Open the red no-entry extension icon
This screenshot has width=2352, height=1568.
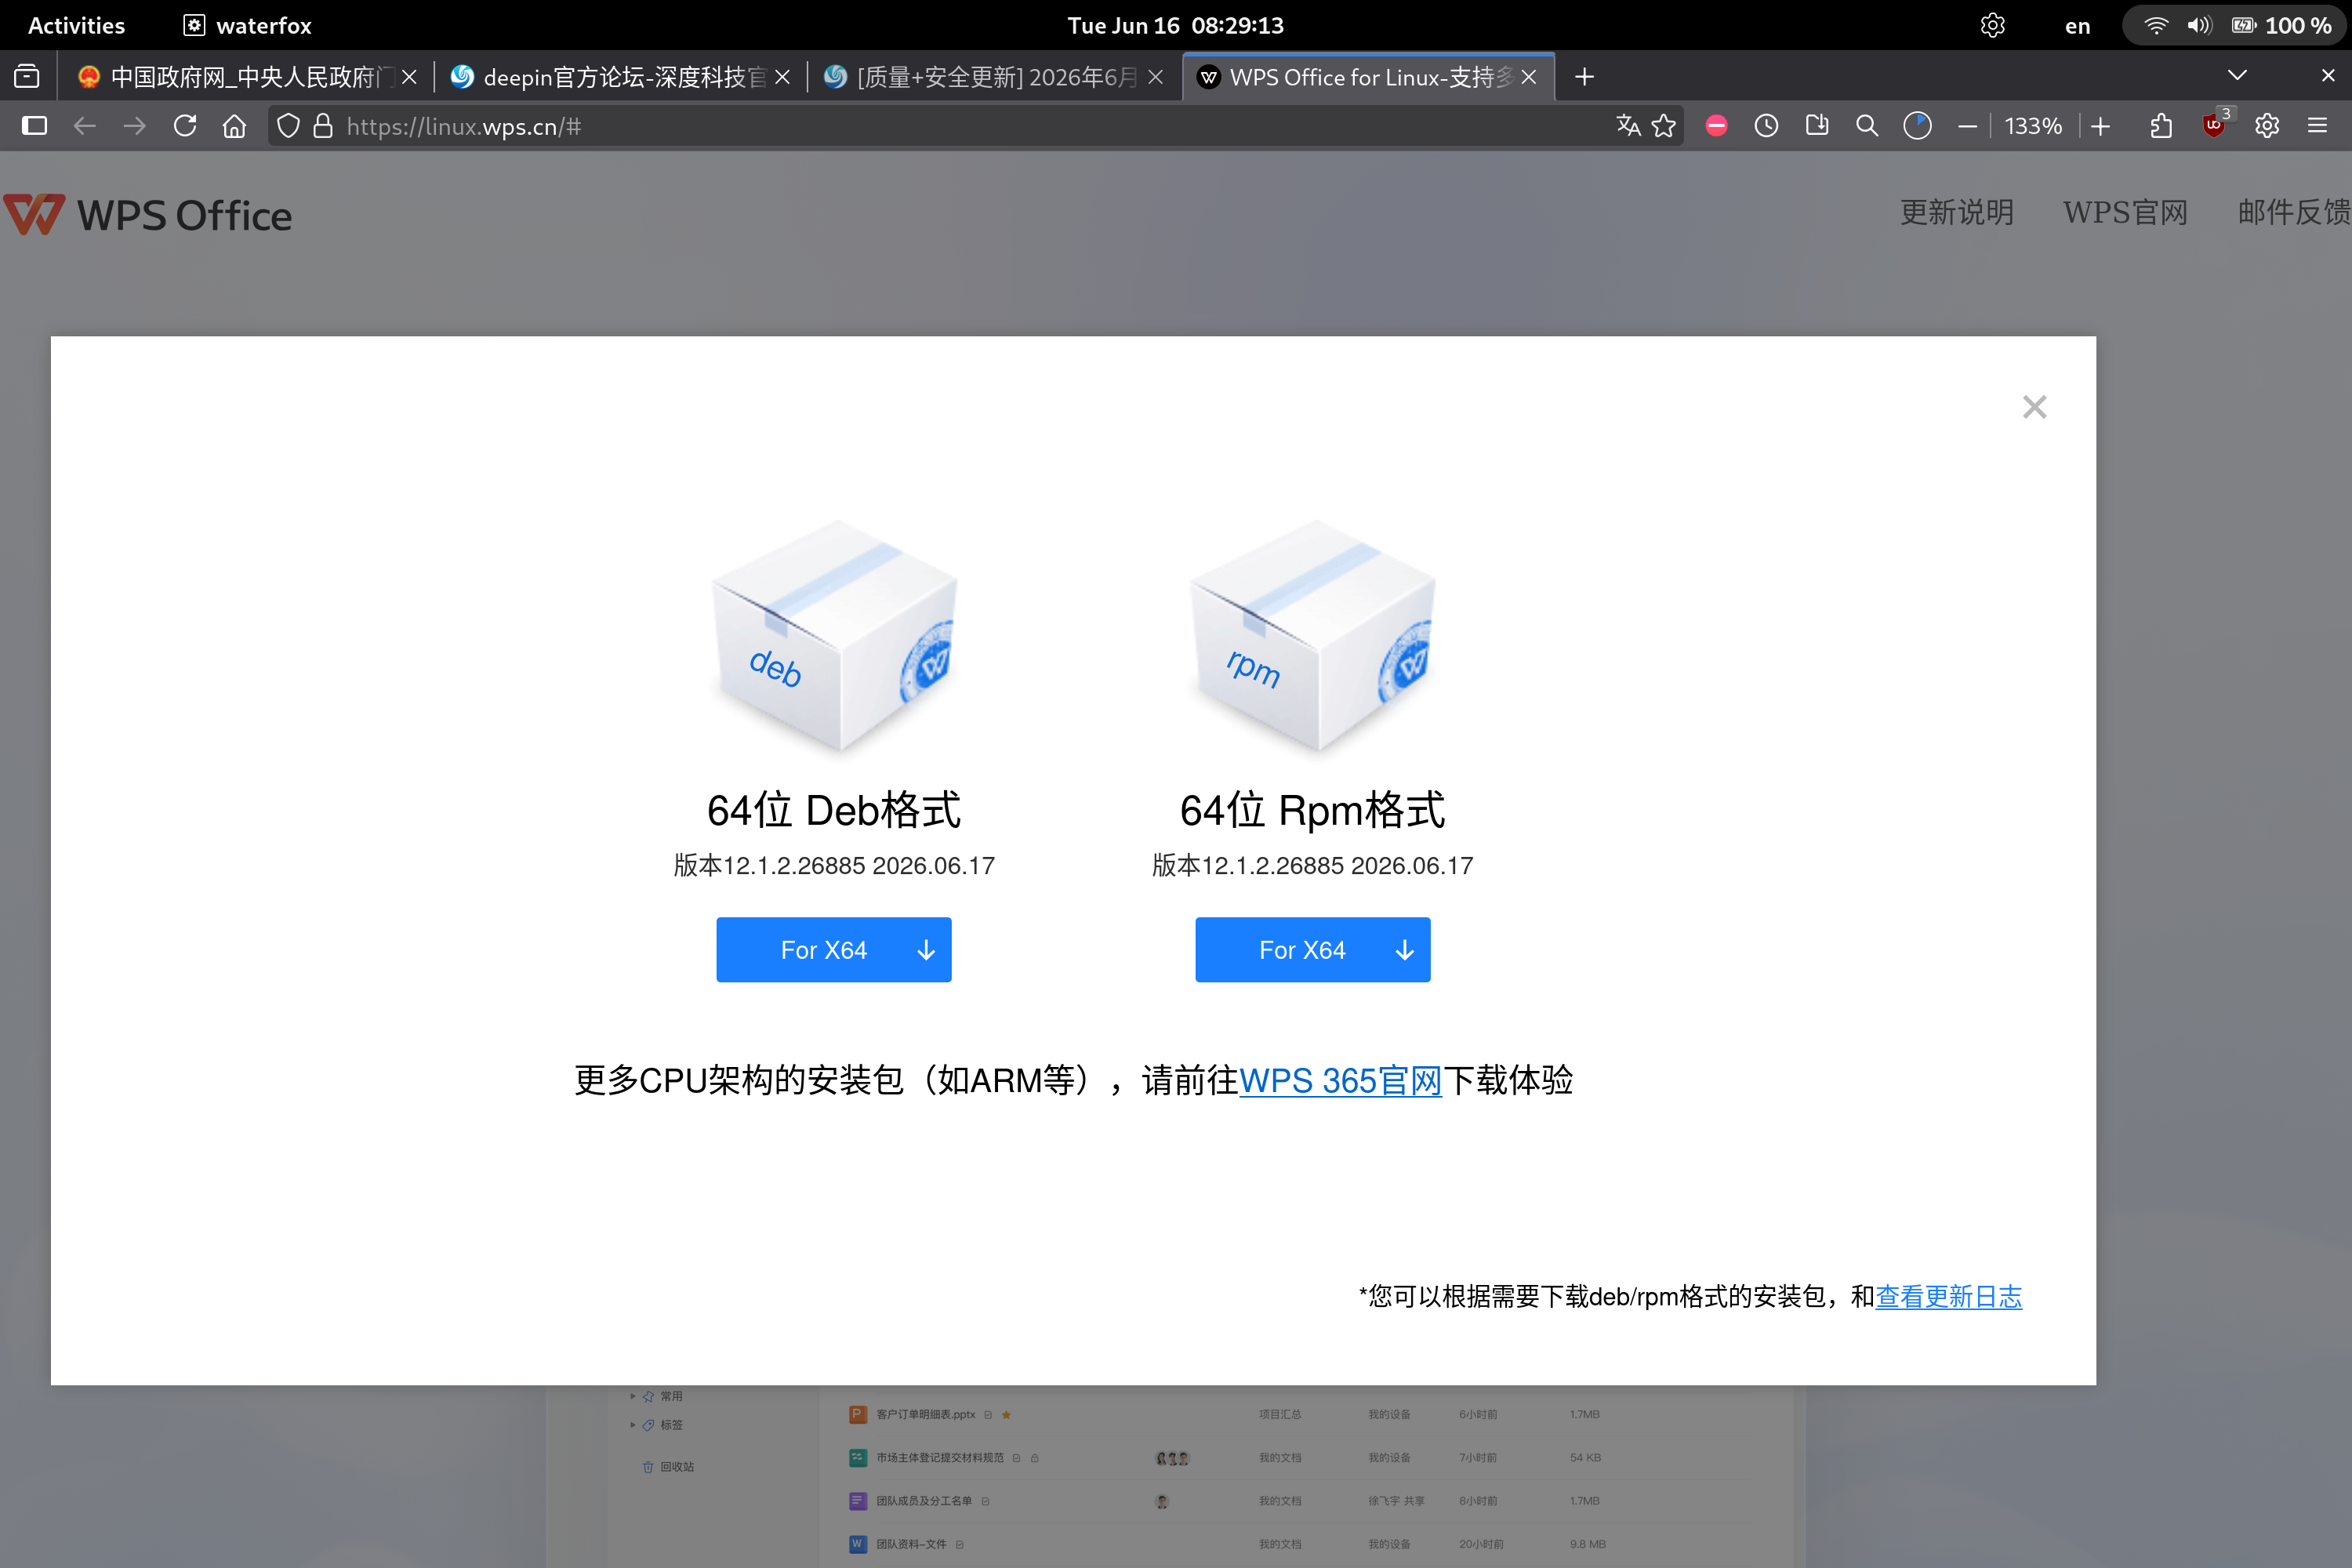pyautogui.click(x=1716, y=126)
